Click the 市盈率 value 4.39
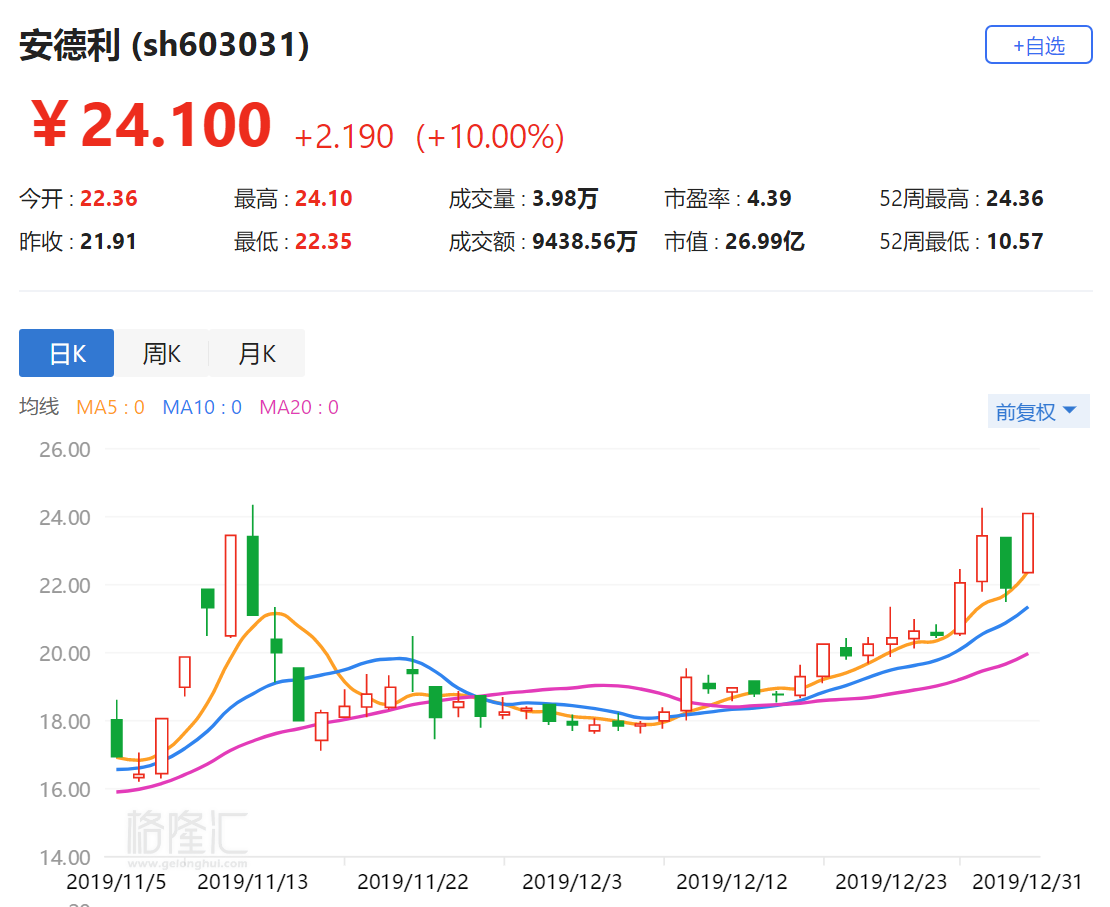The image size is (1110, 907). 769,198
